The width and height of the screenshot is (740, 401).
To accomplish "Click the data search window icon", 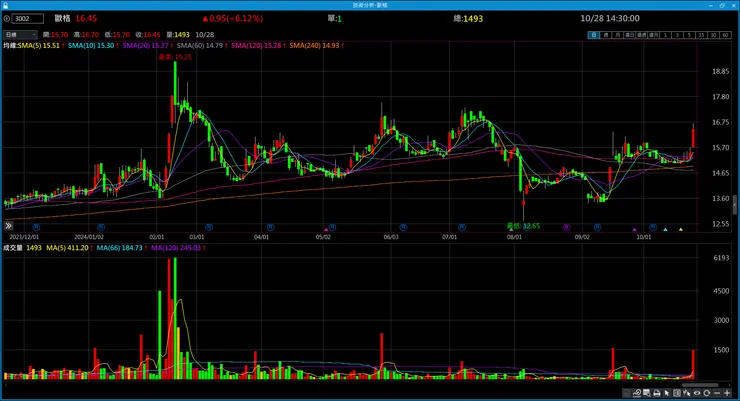I will (647, 393).
